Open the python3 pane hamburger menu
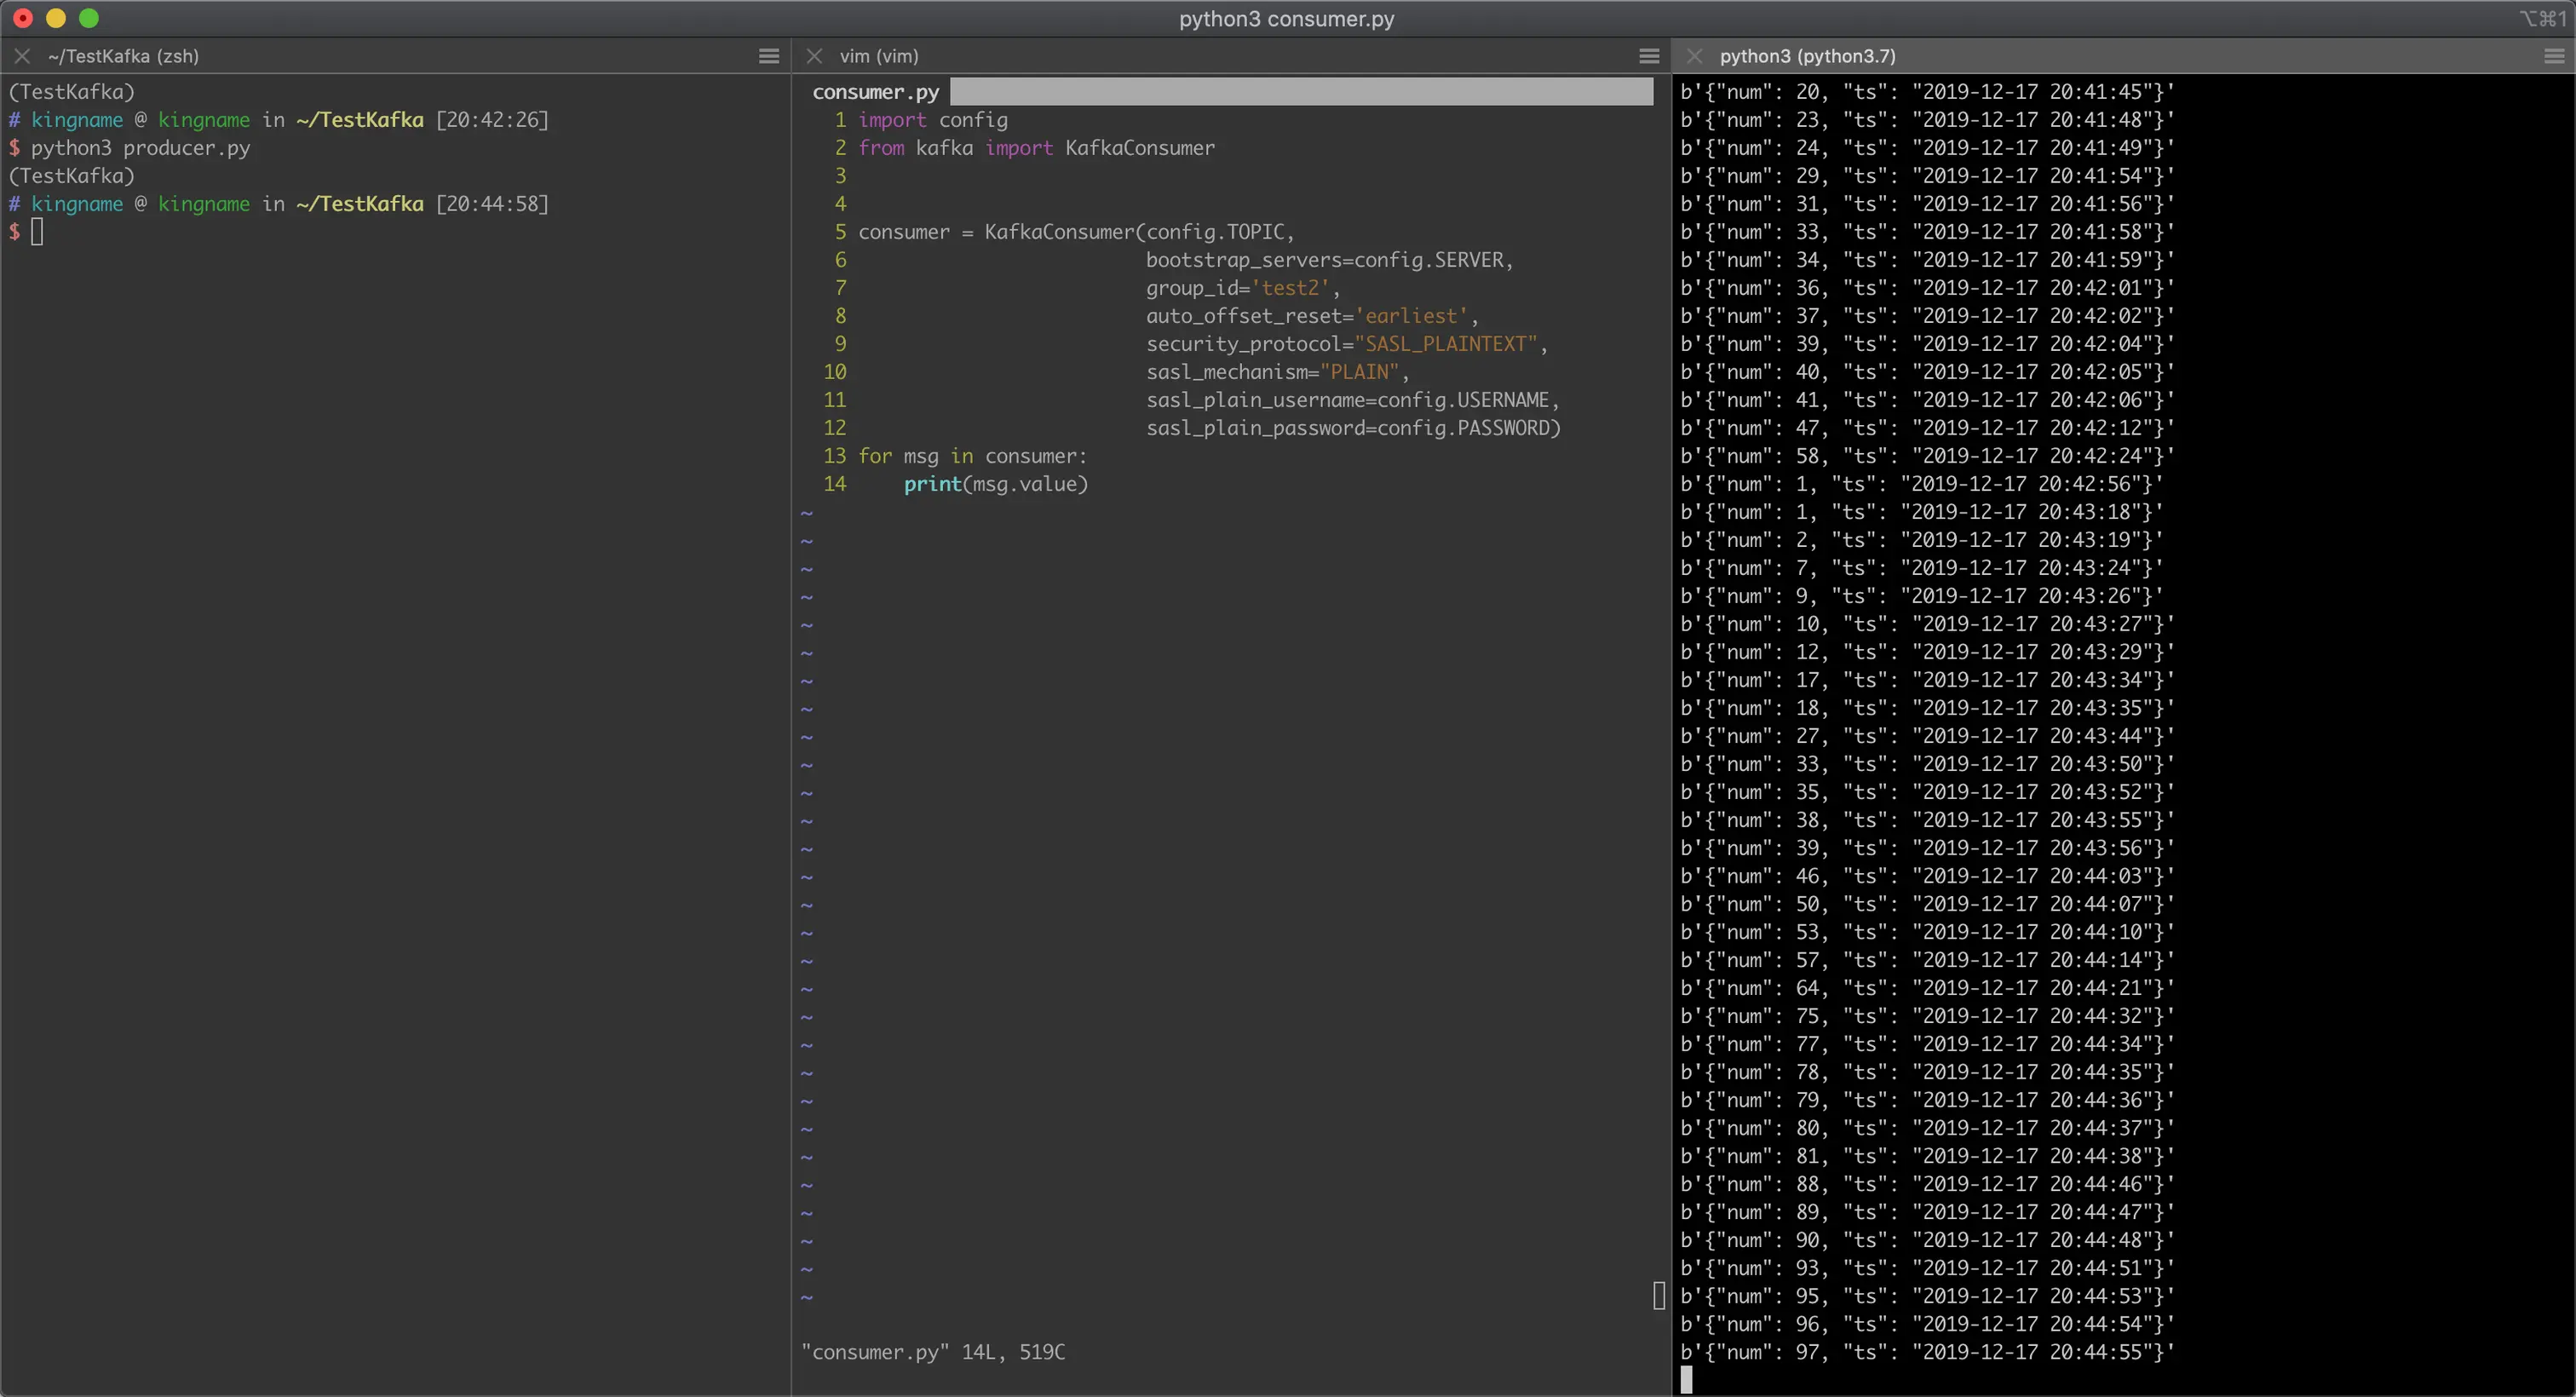2576x1397 pixels. (x=2553, y=56)
